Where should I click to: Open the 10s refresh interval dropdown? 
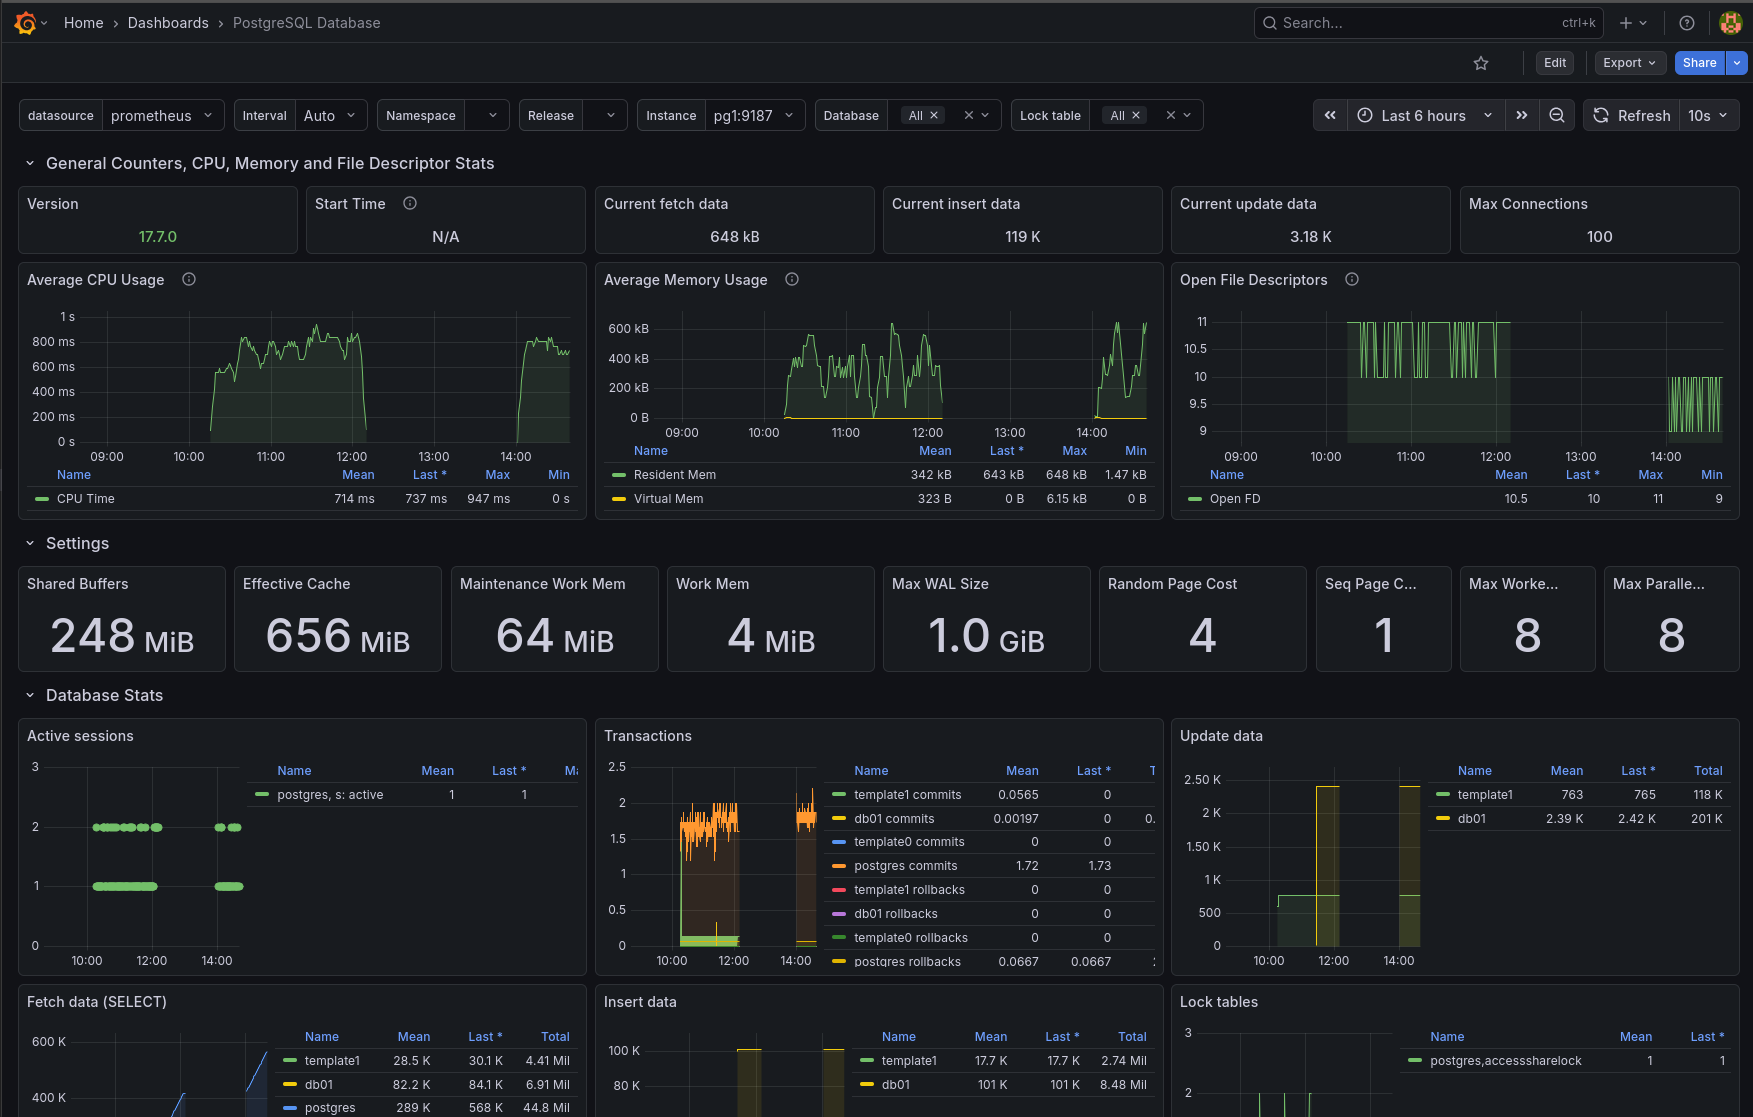(1708, 115)
